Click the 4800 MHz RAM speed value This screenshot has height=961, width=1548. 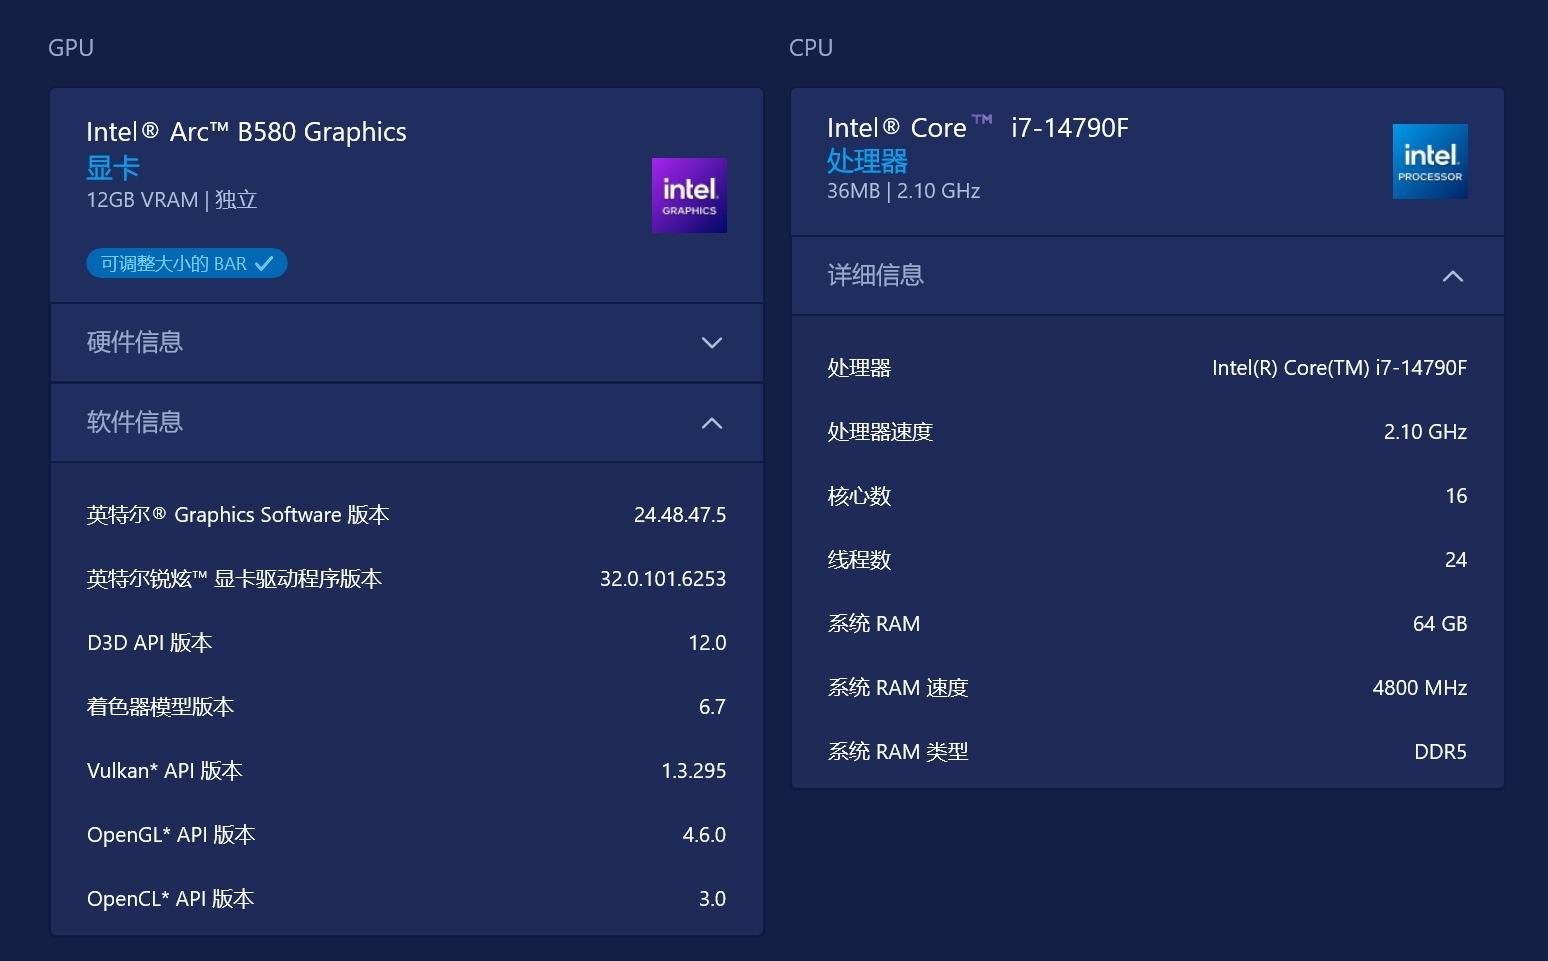1419,688
